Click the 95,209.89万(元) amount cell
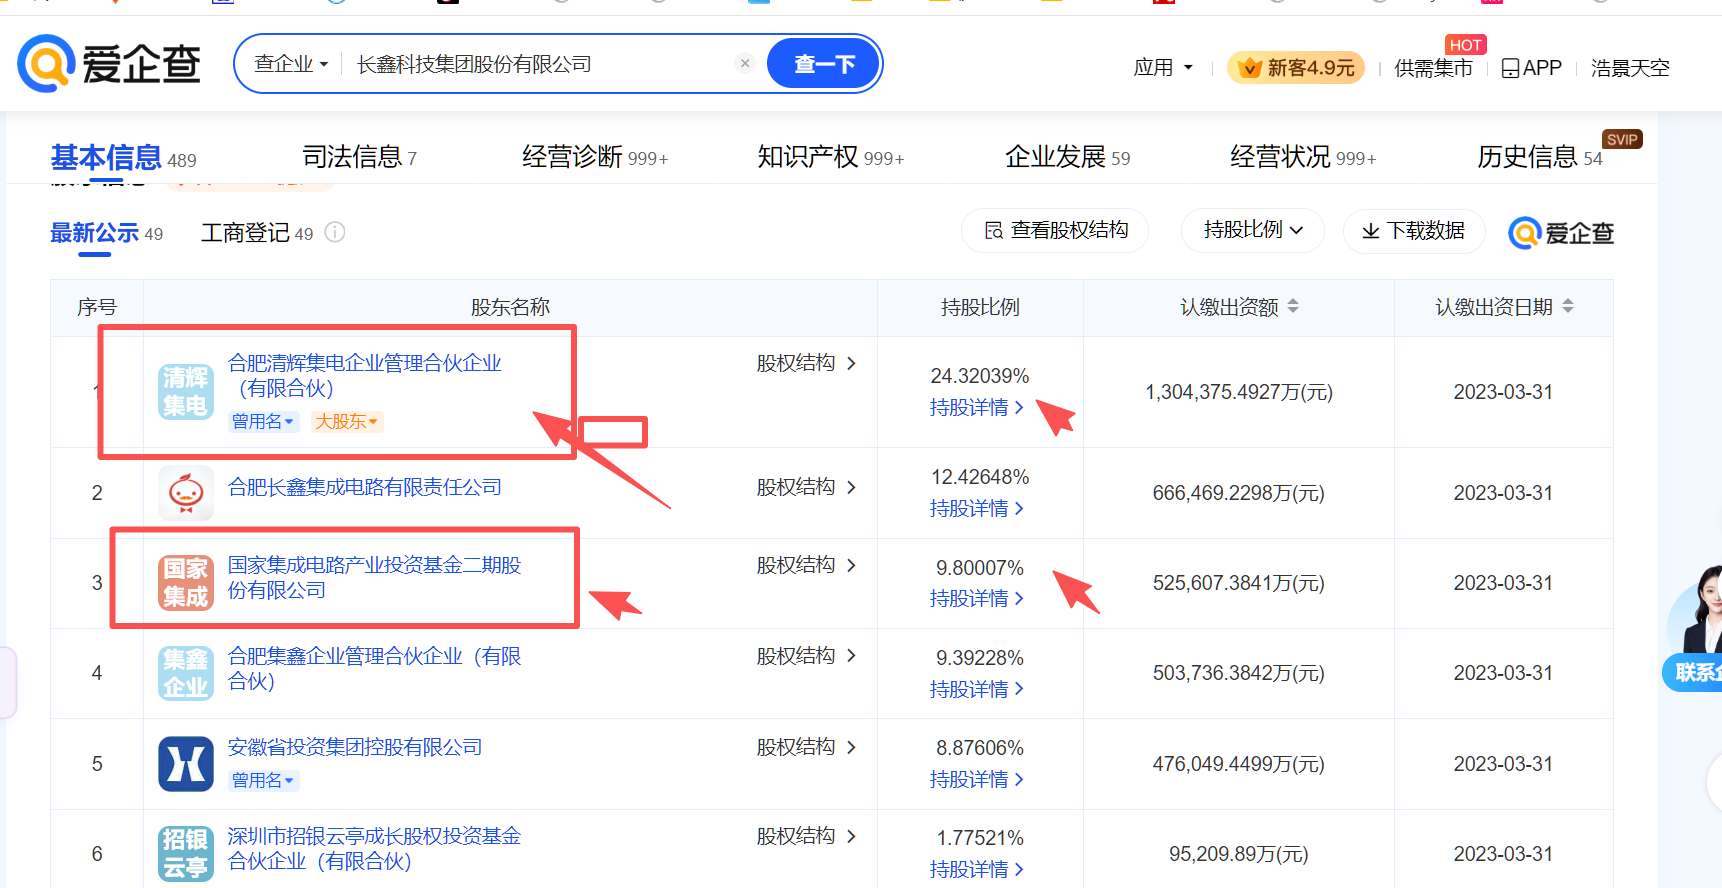This screenshot has height=888, width=1722. pyautogui.click(x=1239, y=854)
